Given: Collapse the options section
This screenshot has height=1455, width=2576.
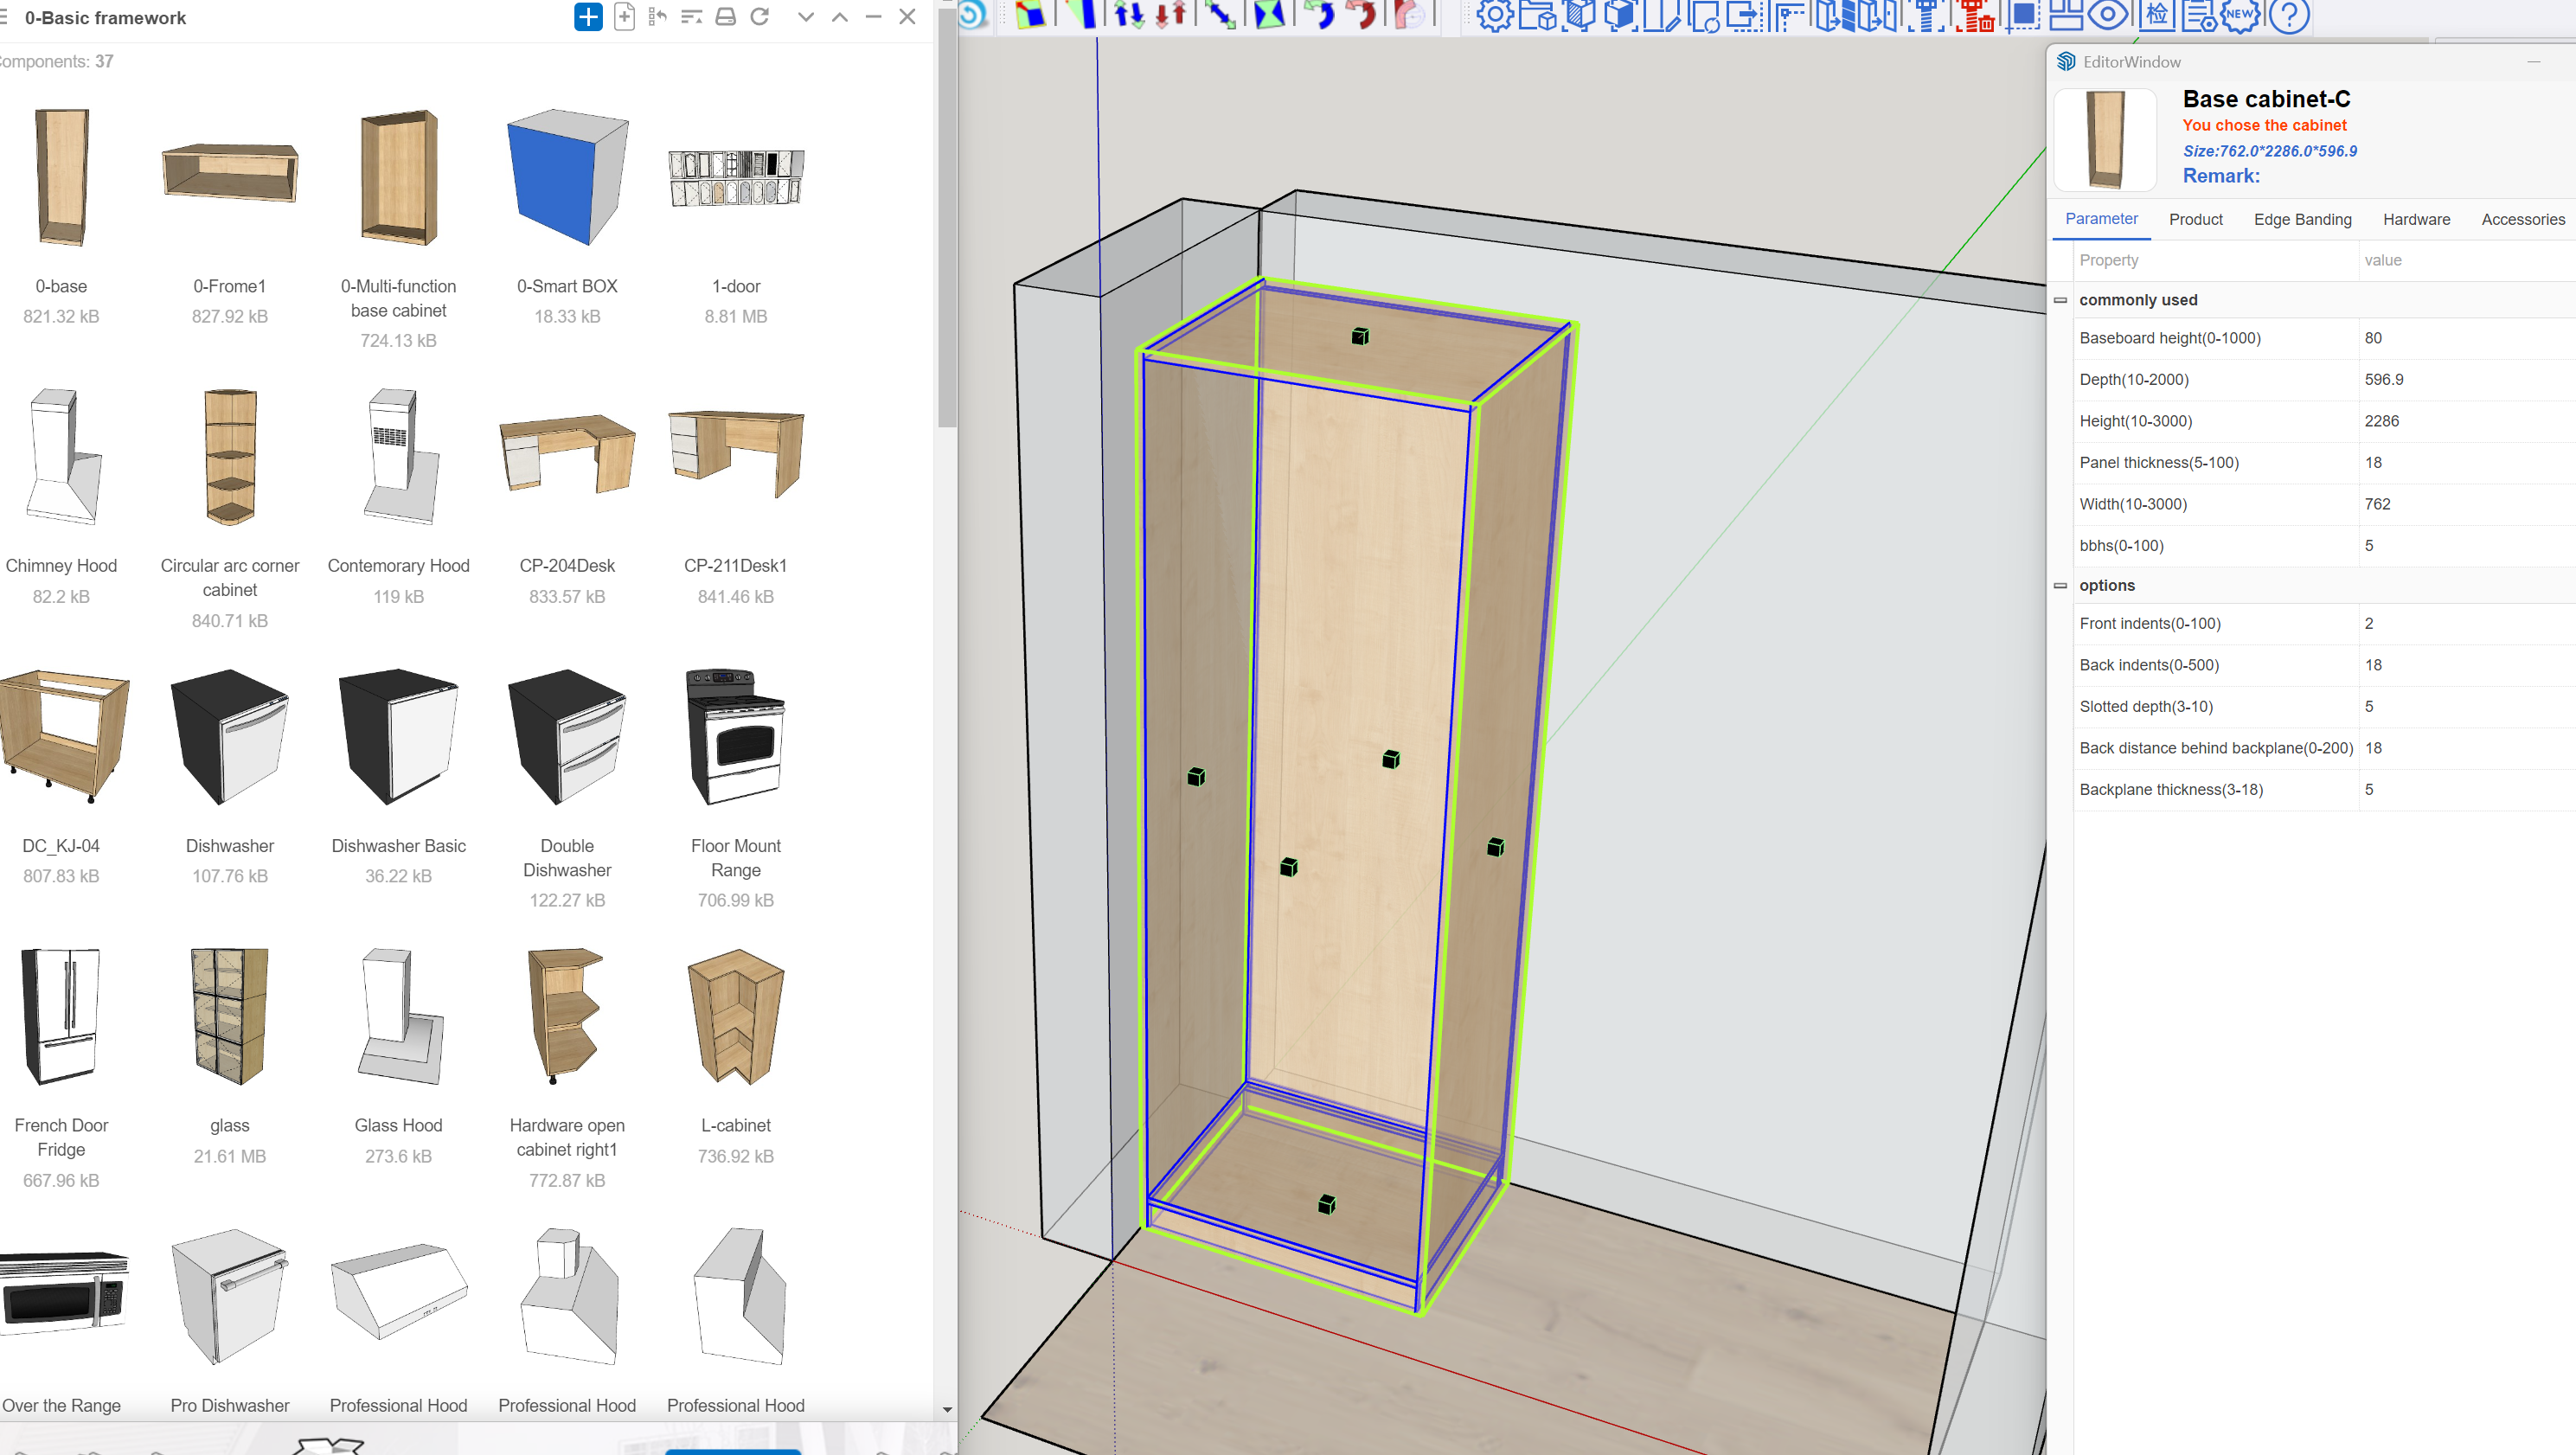Looking at the screenshot, I should (2062, 586).
